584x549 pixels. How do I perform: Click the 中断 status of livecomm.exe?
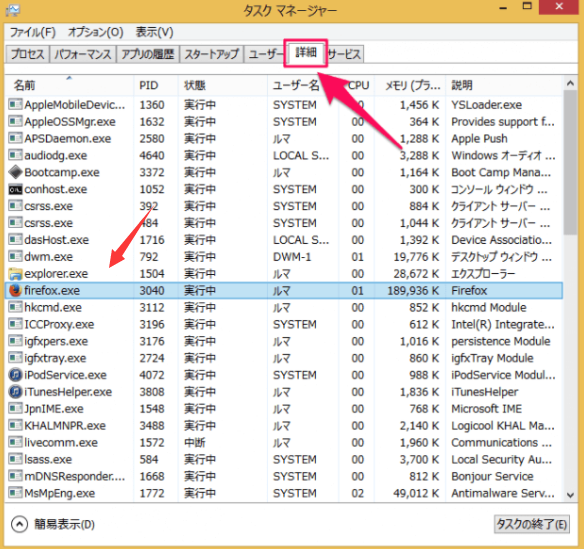coord(195,442)
